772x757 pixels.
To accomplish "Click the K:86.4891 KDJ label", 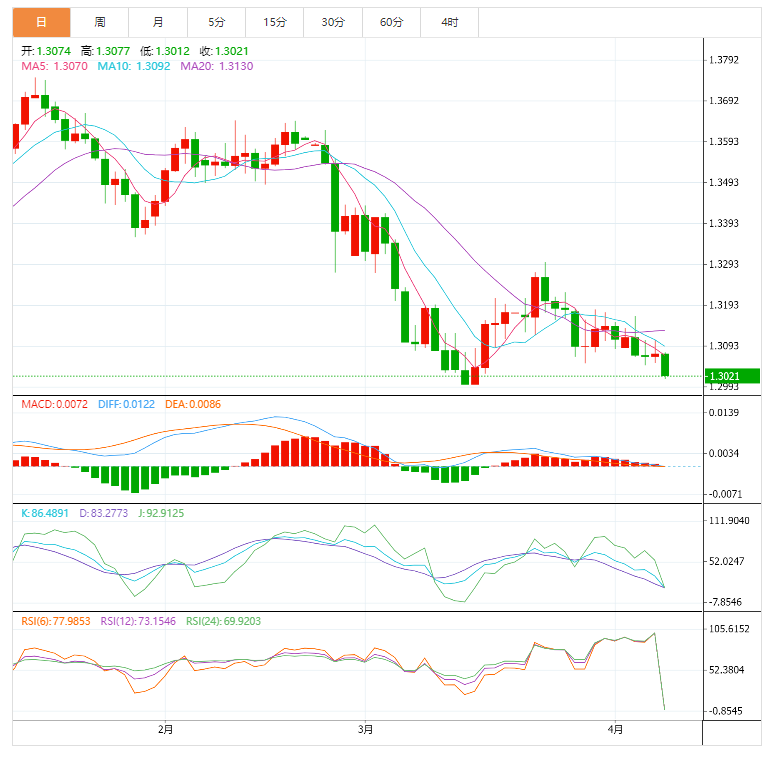I will coord(45,513).
